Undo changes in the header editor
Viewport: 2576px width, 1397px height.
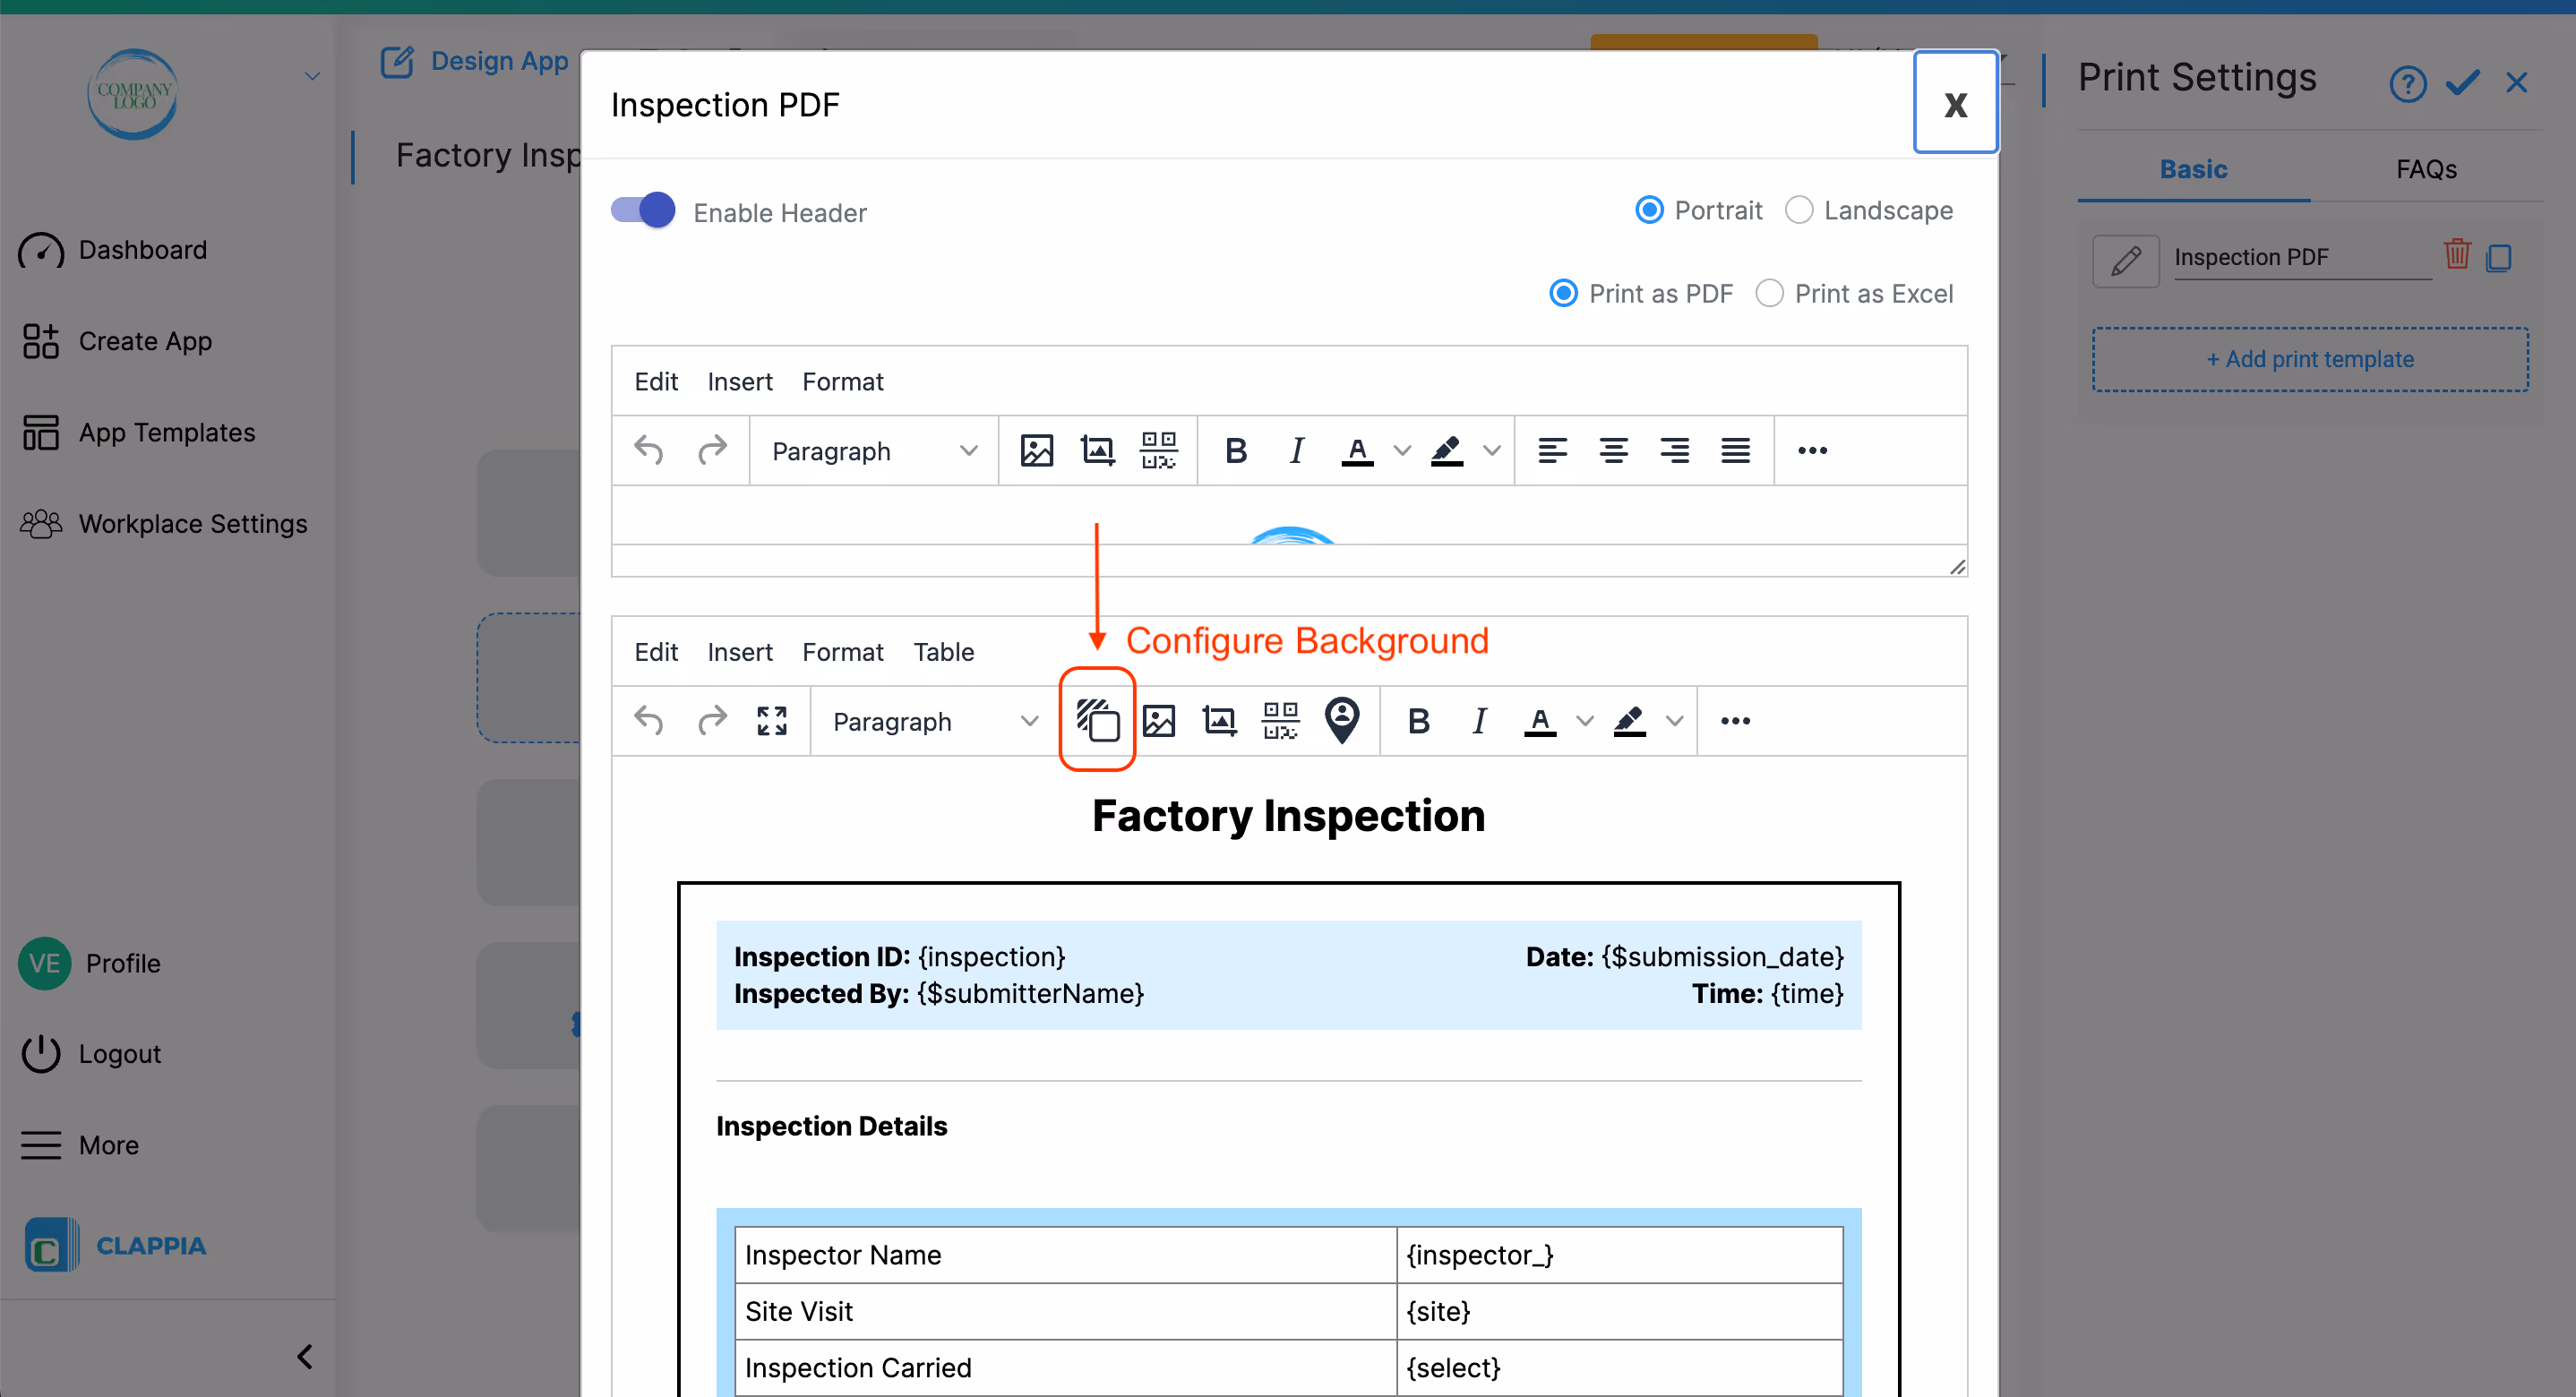point(649,450)
